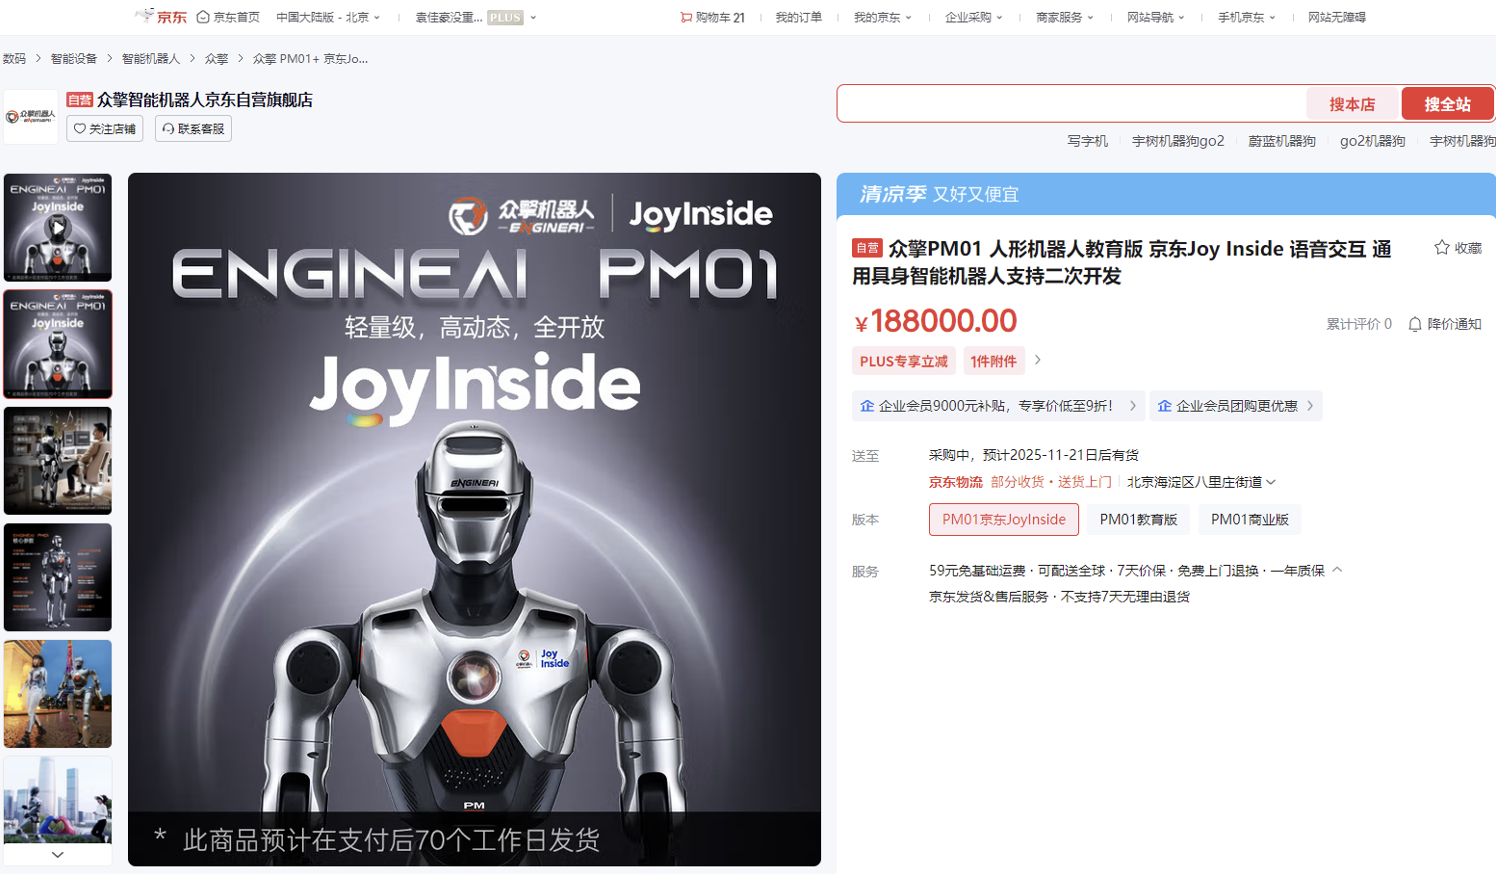Expand the 1件附件 accessory details
The height and width of the screenshot is (874, 1496).
[x=994, y=361]
